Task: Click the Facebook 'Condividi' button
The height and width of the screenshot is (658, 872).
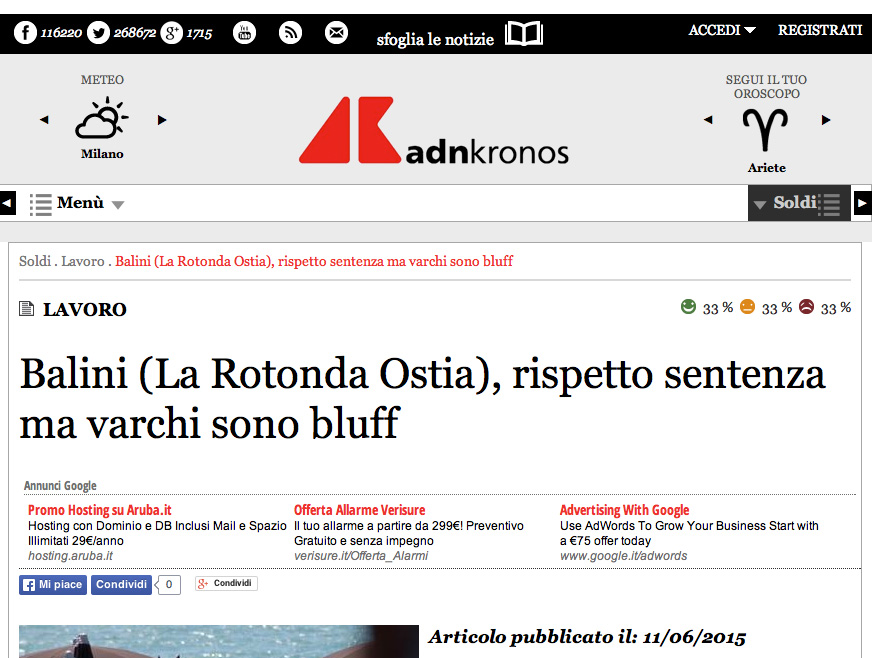Action: coord(121,585)
